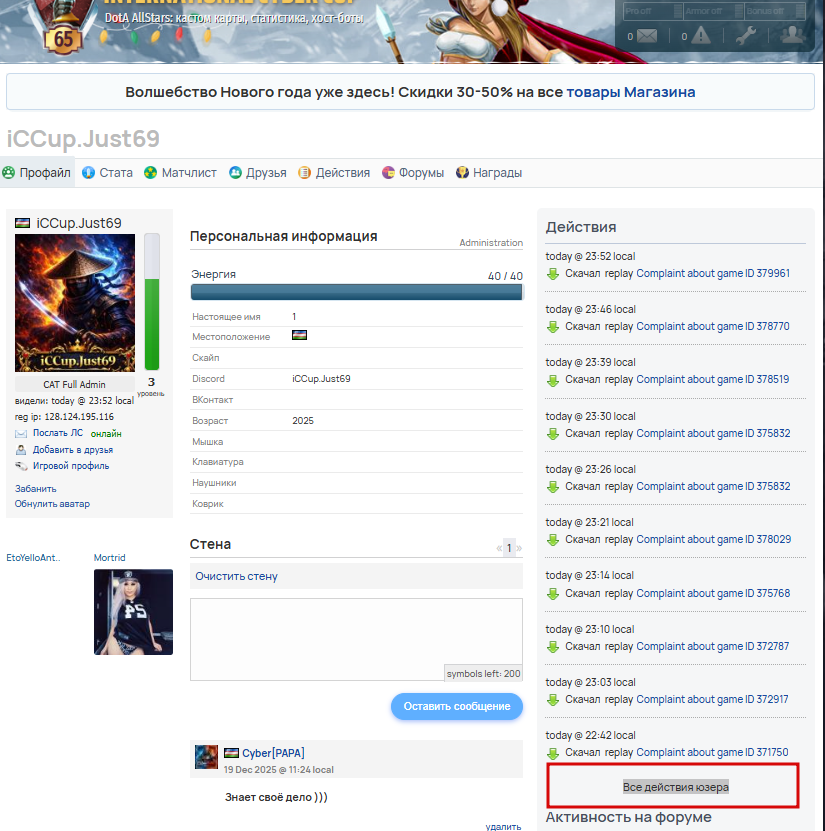
Task: Click Cyber[PAPA]'s small avatar
Action: (206, 757)
